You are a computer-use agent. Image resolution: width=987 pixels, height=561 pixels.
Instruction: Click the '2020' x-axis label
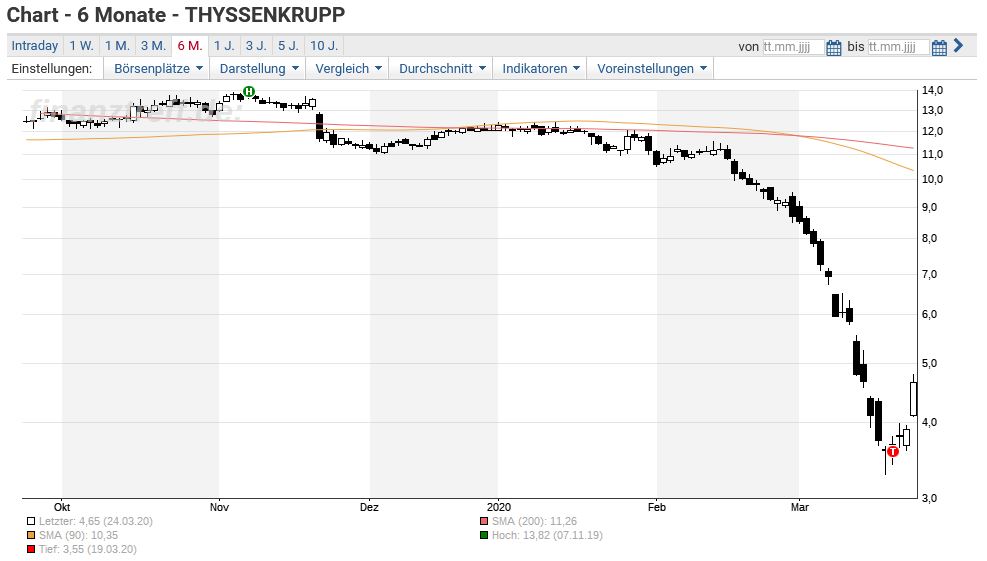point(499,507)
